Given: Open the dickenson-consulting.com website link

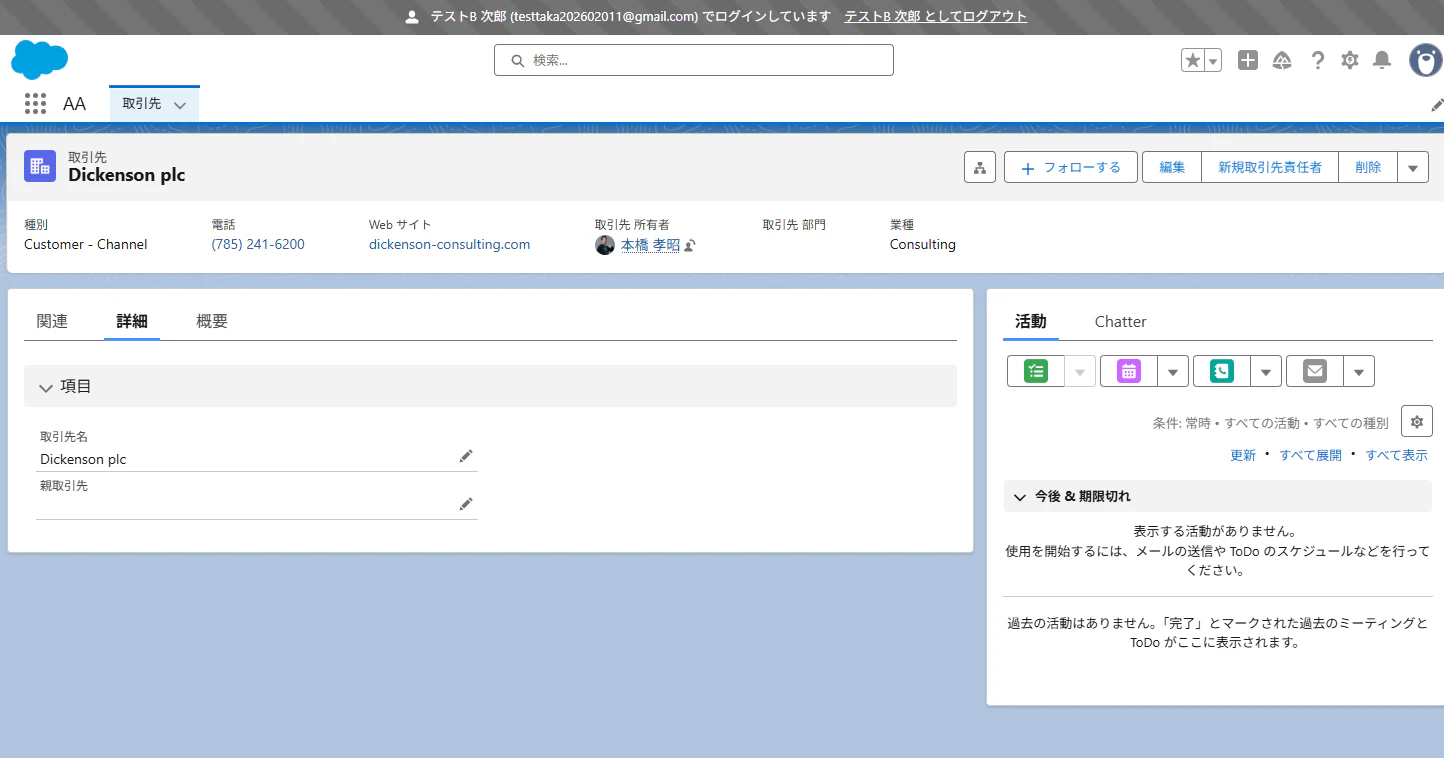Looking at the screenshot, I should [x=449, y=244].
